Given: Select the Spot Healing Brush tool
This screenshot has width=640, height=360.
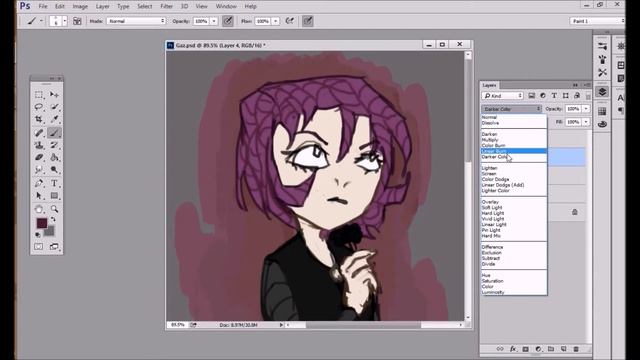Looking at the screenshot, I should pyautogui.click(x=39, y=133).
